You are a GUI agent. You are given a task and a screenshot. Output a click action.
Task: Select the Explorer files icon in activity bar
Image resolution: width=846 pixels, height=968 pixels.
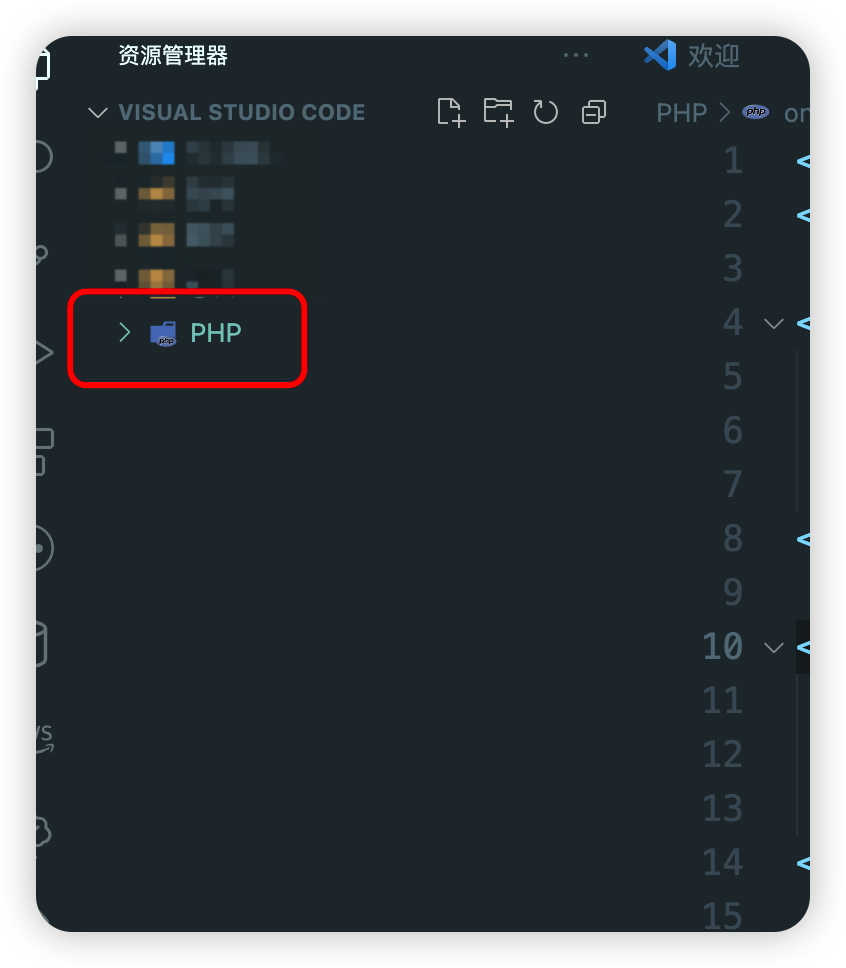(42, 65)
